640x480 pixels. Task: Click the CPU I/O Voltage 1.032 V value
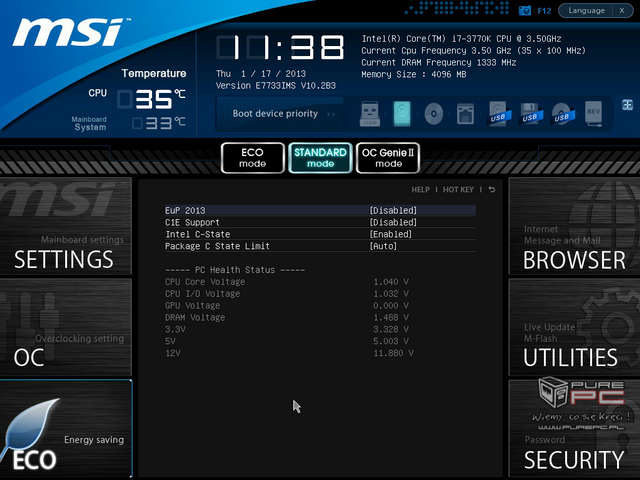coord(391,294)
